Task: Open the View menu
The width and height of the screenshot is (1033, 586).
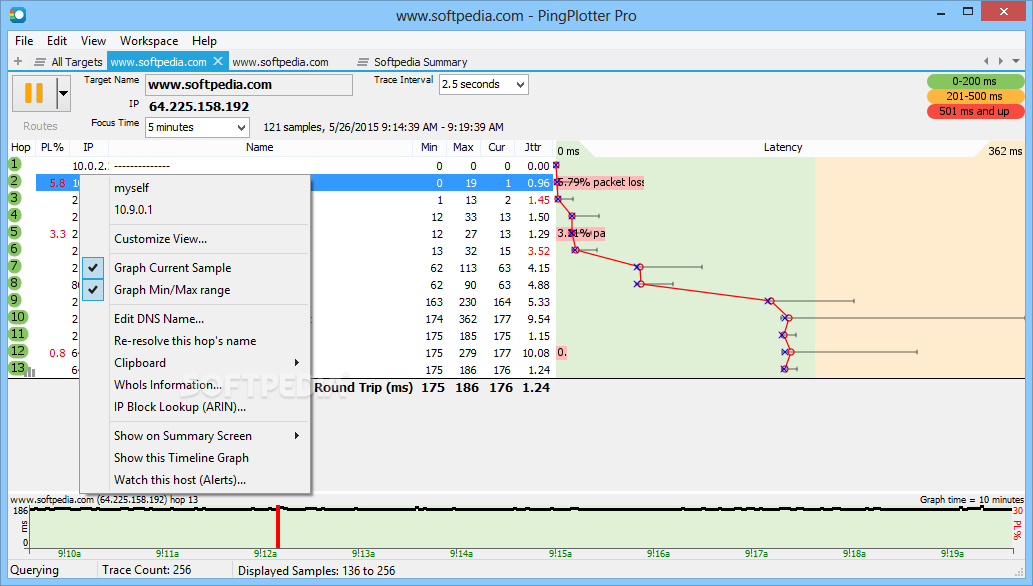Action: click(x=93, y=41)
